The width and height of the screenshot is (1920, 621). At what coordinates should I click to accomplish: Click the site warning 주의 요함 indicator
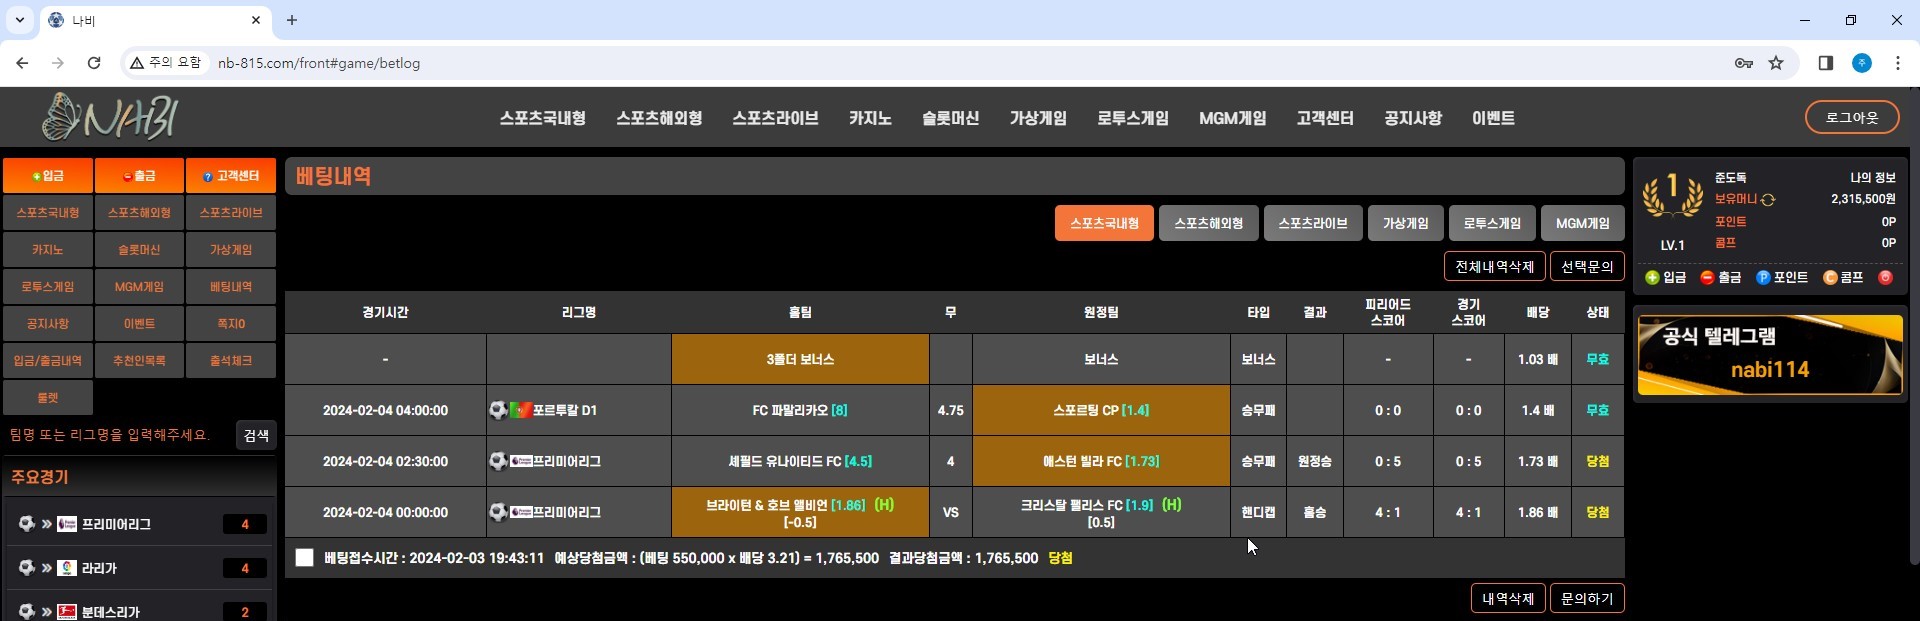click(166, 62)
